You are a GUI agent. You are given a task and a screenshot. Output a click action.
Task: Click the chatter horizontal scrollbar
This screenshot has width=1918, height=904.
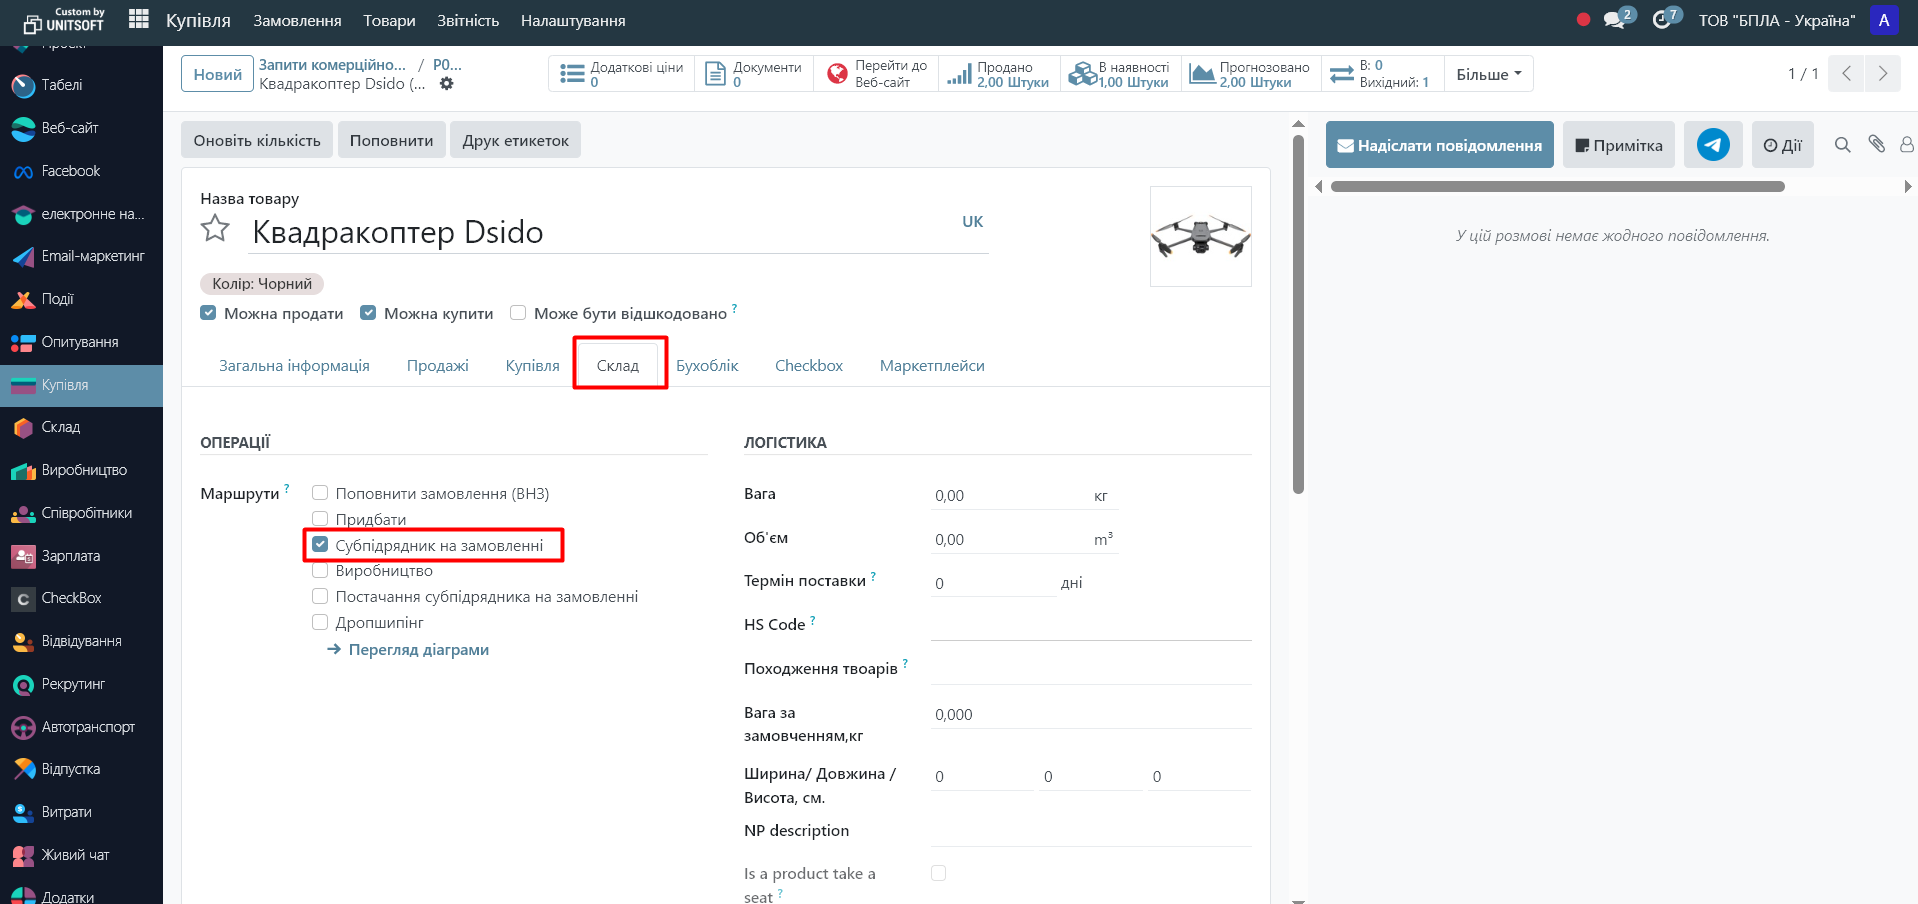tap(1558, 186)
